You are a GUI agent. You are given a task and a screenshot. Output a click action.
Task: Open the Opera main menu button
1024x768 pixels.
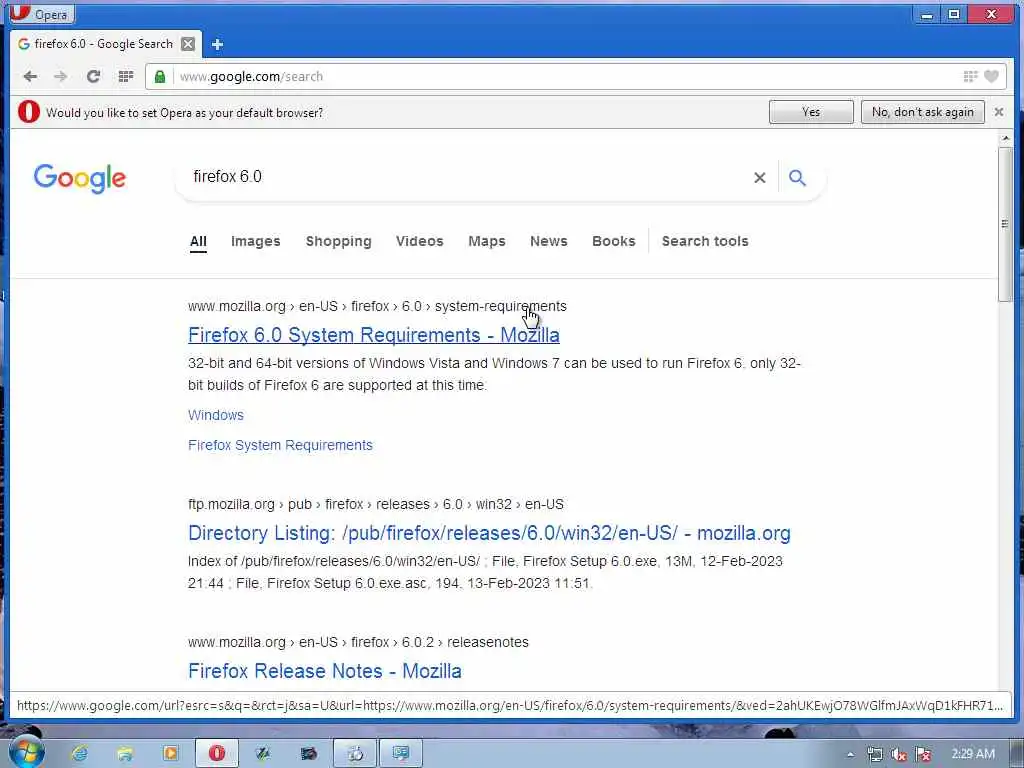42,13
